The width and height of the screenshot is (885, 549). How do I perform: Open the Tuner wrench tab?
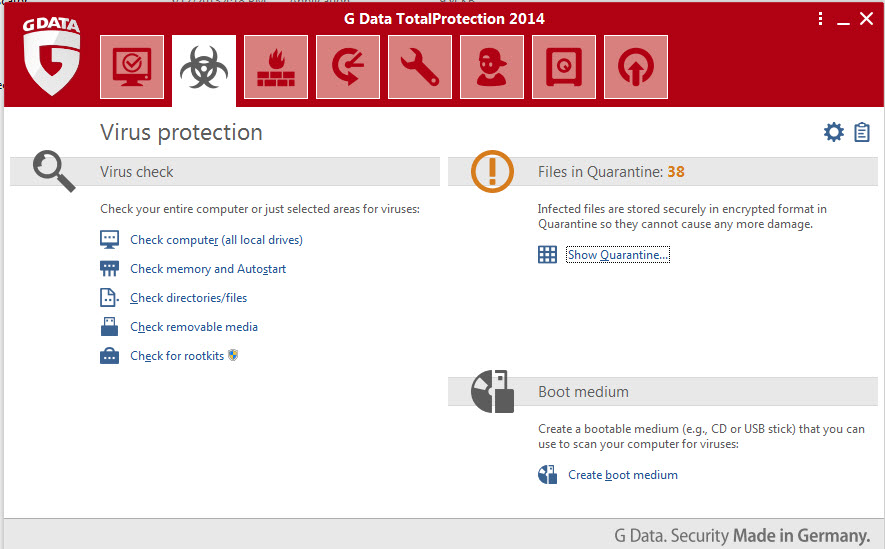click(x=420, y=67)
